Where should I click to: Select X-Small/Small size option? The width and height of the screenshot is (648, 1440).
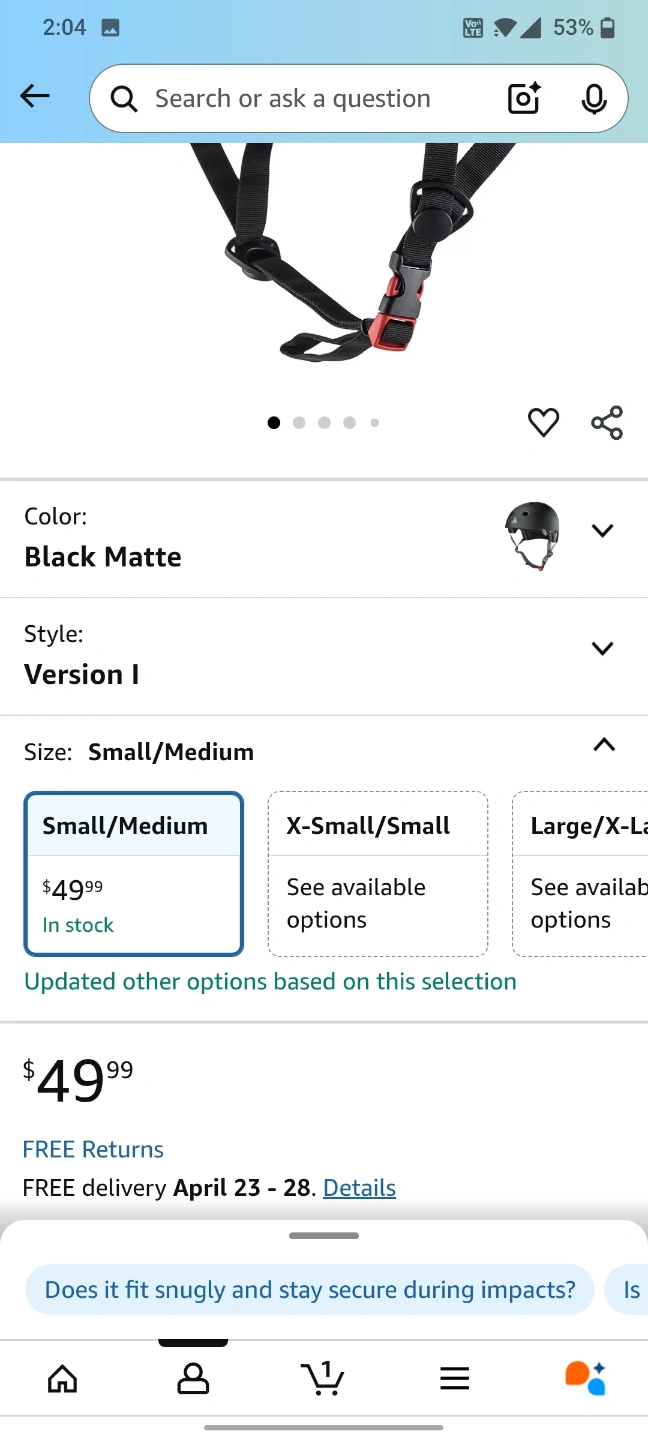tap(377, 873)
